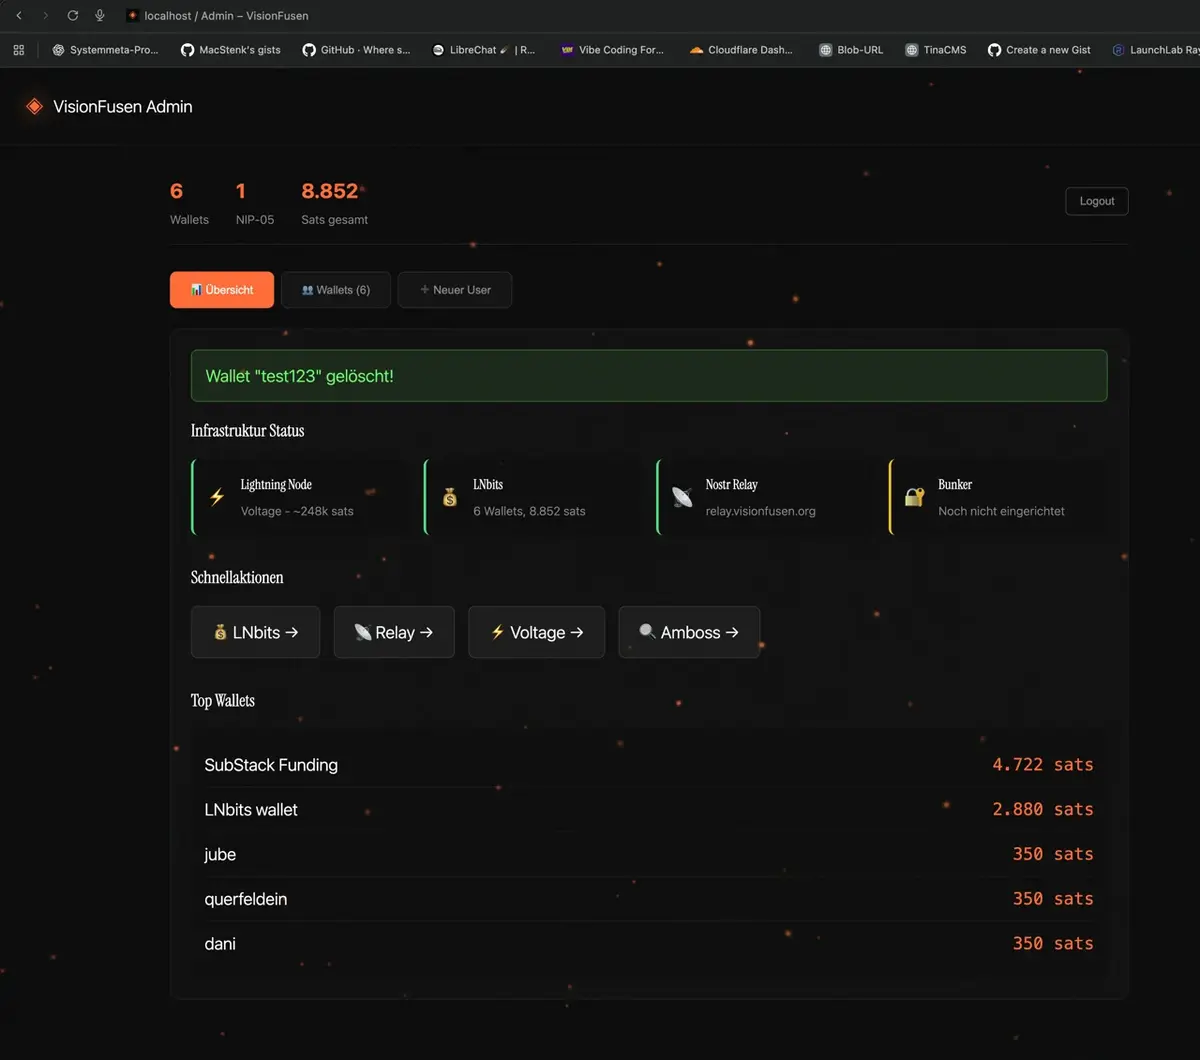Click the browser reload icon
The height and width of the screenshot is (1060, 1200).
tap(72, 16)
